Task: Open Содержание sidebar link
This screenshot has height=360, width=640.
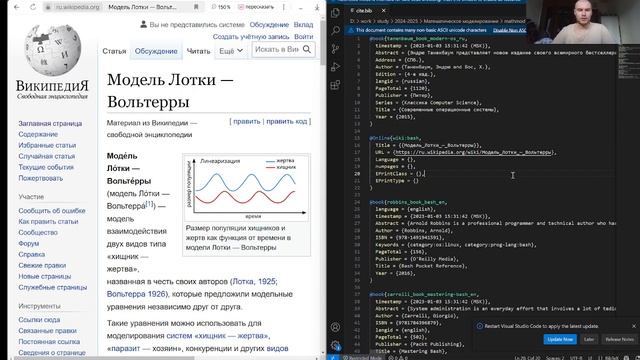Action: pyautogui.click(x=38, y=134)
